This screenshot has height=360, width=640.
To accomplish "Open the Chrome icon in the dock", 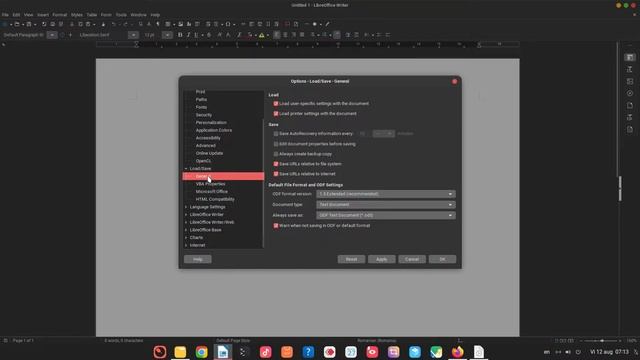I will (x=202, y=352).
